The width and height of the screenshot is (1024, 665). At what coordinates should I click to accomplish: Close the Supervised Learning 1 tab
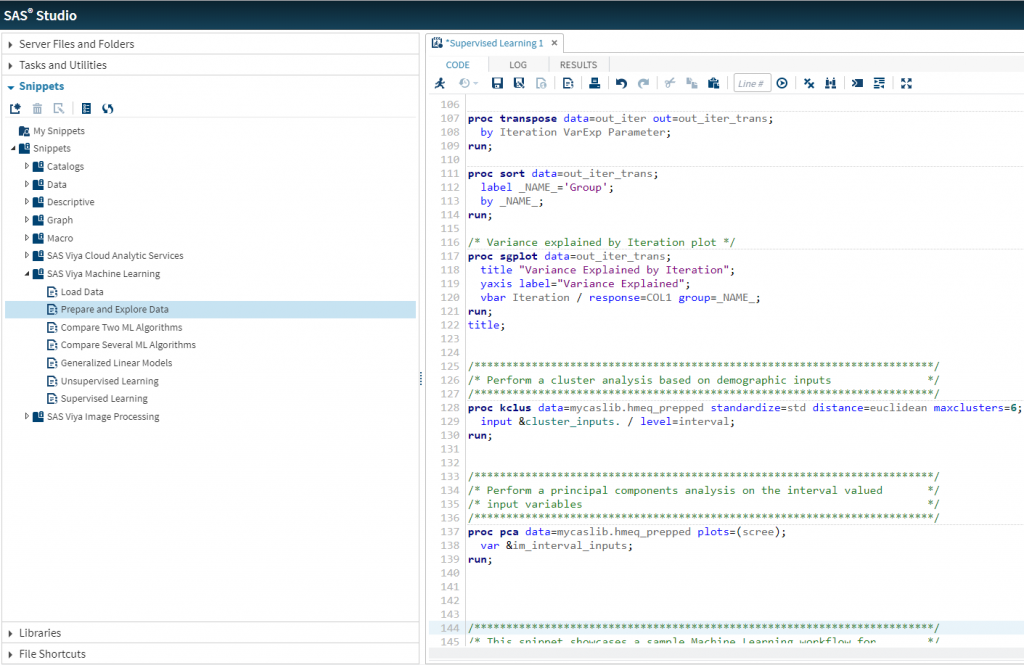[554, 42]
